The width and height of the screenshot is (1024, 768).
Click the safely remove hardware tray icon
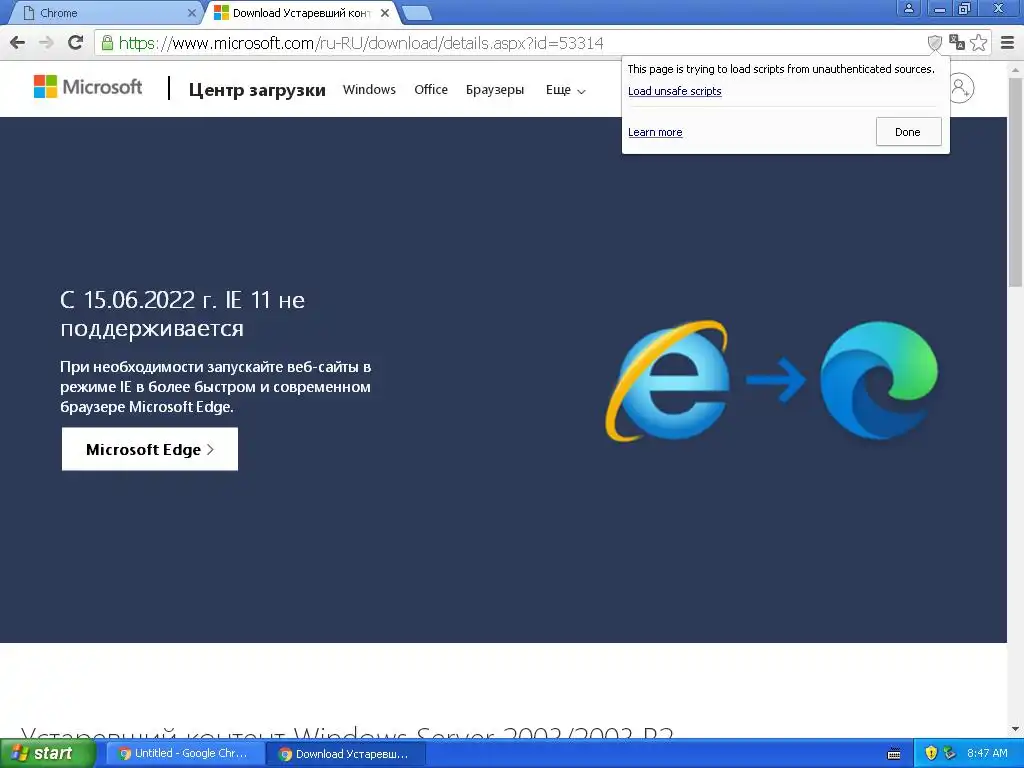(950, 754)
